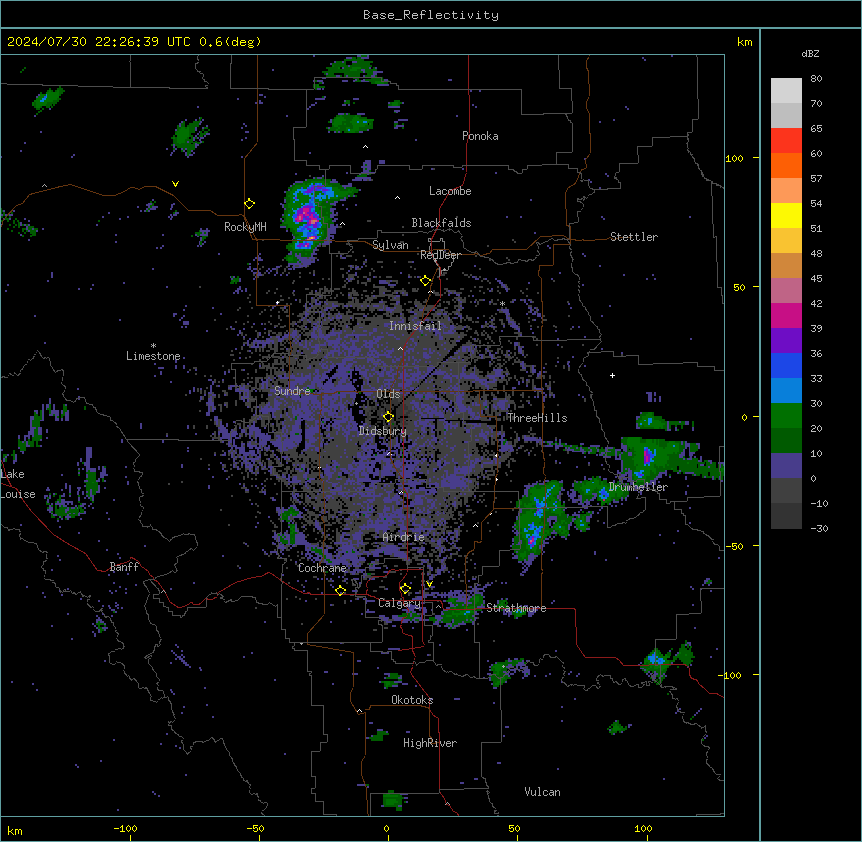Select the Stettler label
Image resolution: width=862 pixels, height=842 pixels.
pos(634,237)
